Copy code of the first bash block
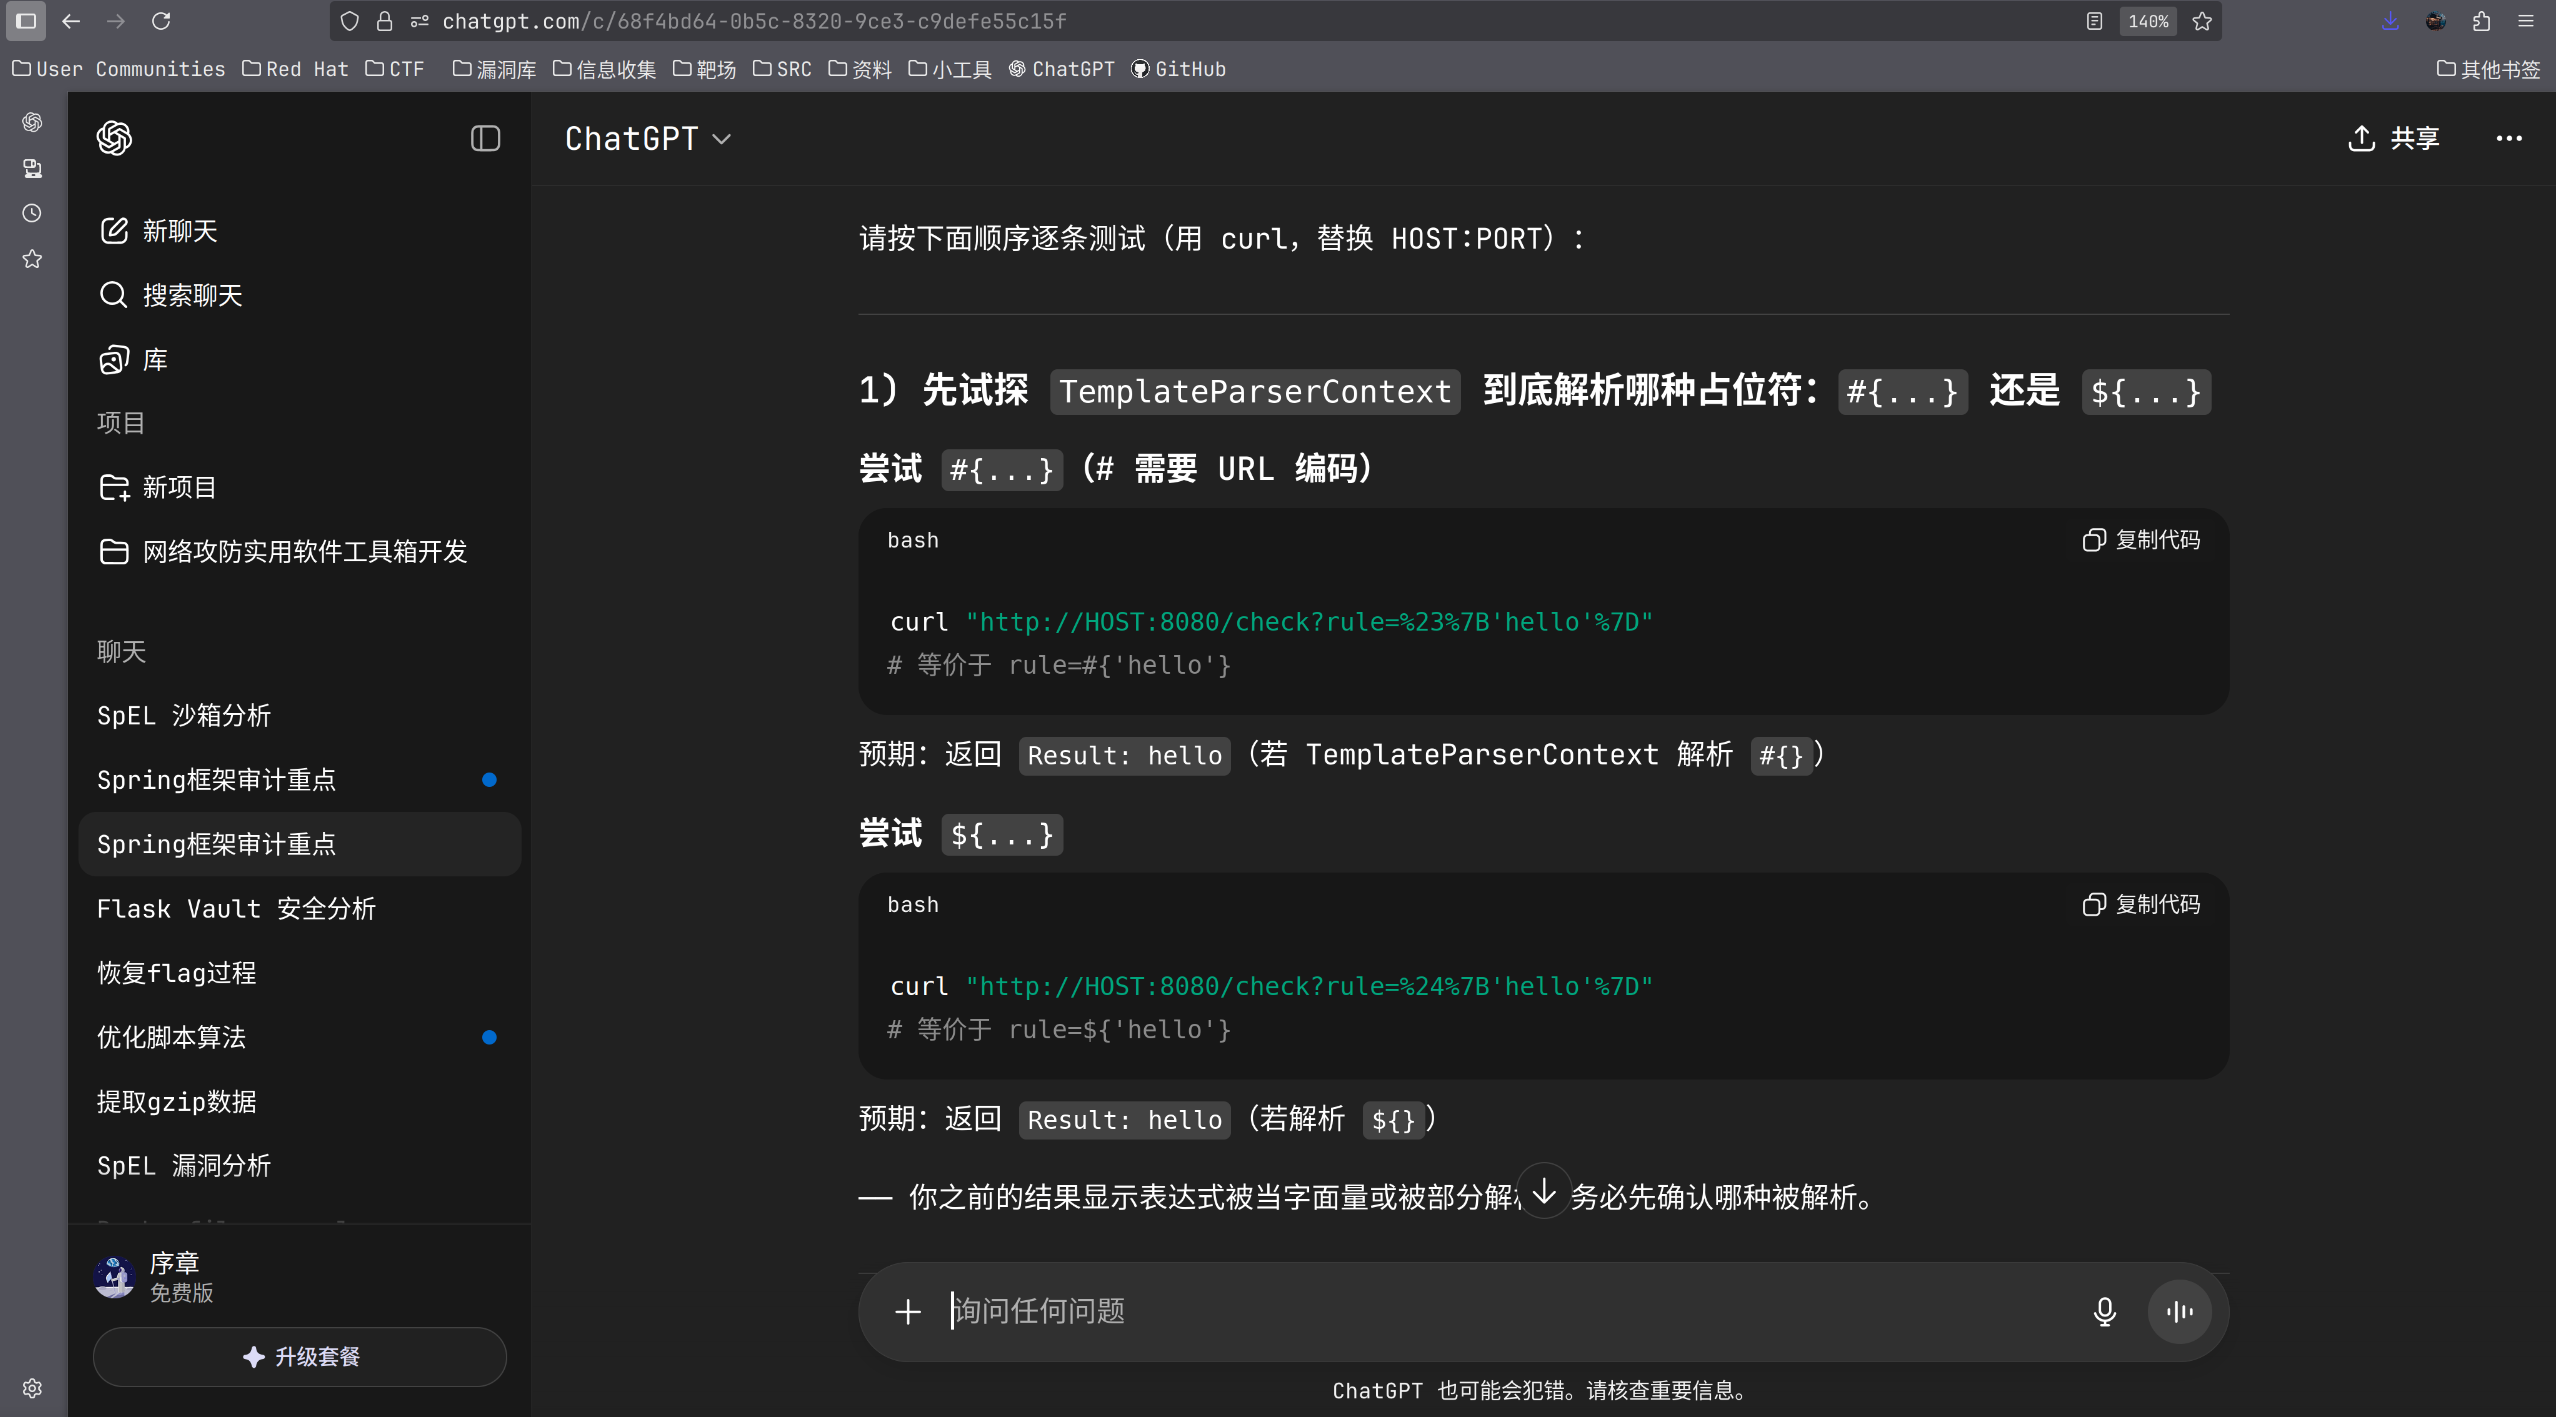This screenshot has width=2556, height=1417. point(2142,540)
